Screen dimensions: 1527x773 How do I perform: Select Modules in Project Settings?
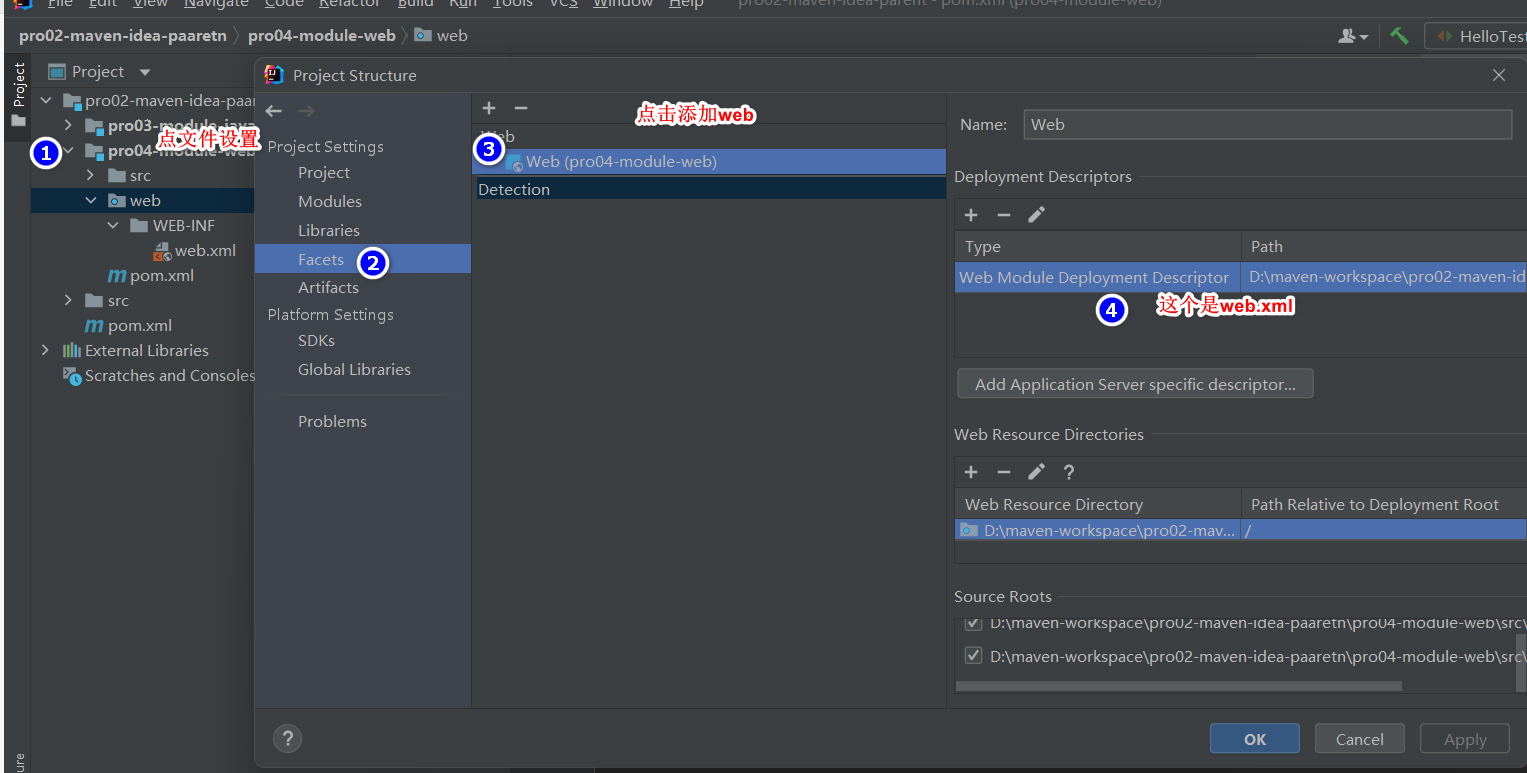tap(330, 201)
